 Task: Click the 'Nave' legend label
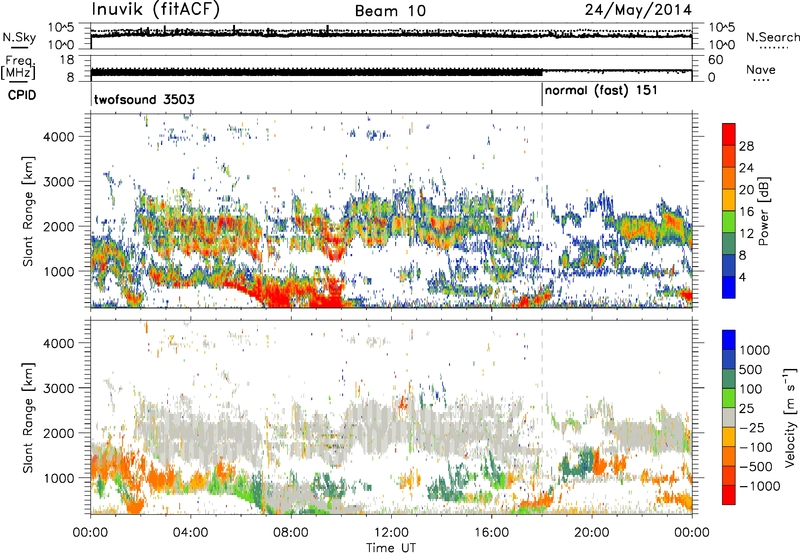coord(761,69)
